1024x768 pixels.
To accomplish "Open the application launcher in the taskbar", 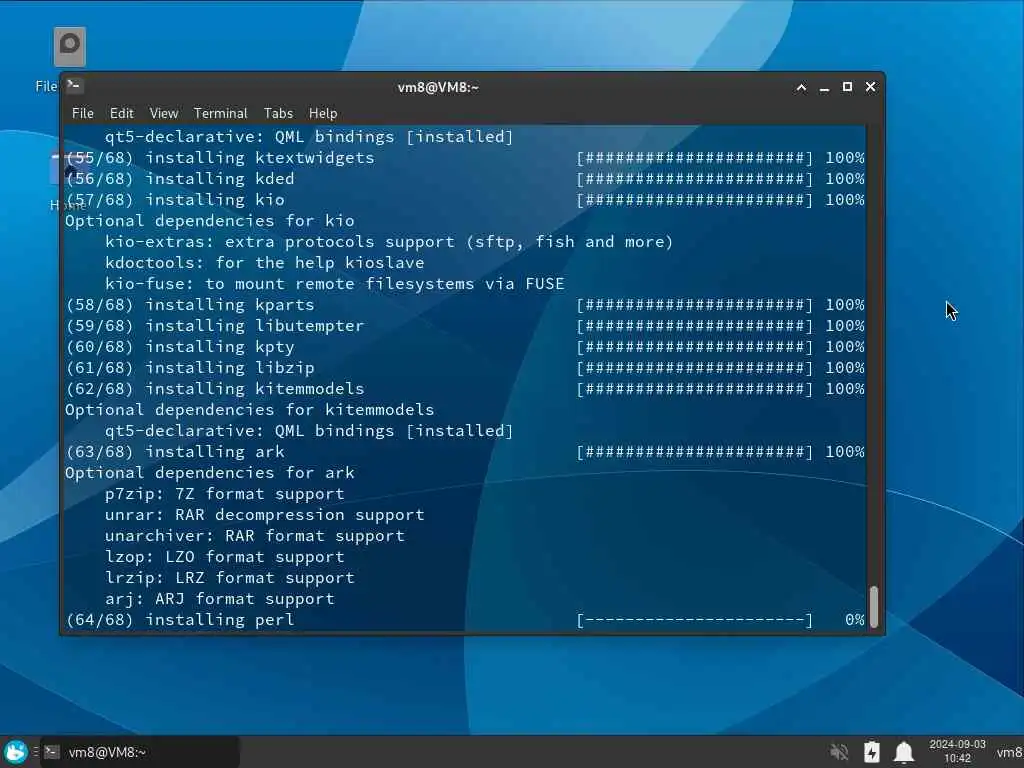I will [x=15, y=752].
